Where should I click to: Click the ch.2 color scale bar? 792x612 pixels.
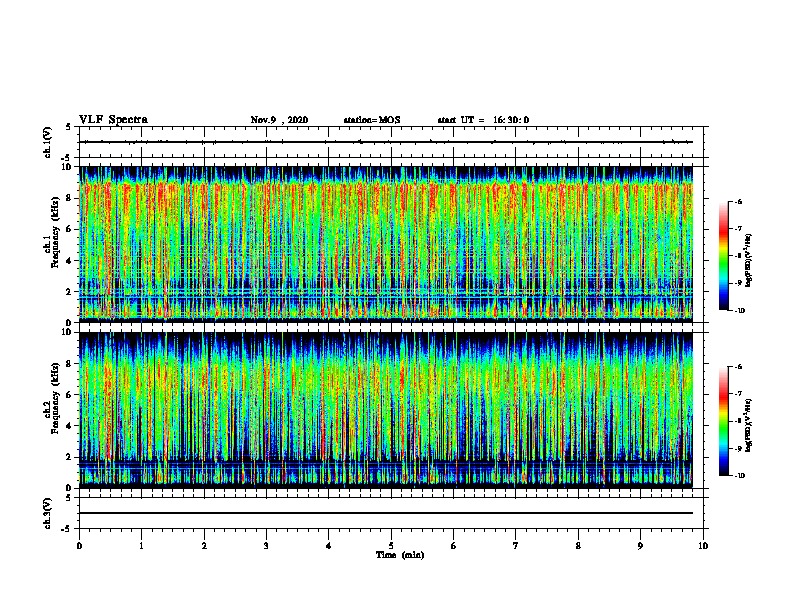pos(723,421)
